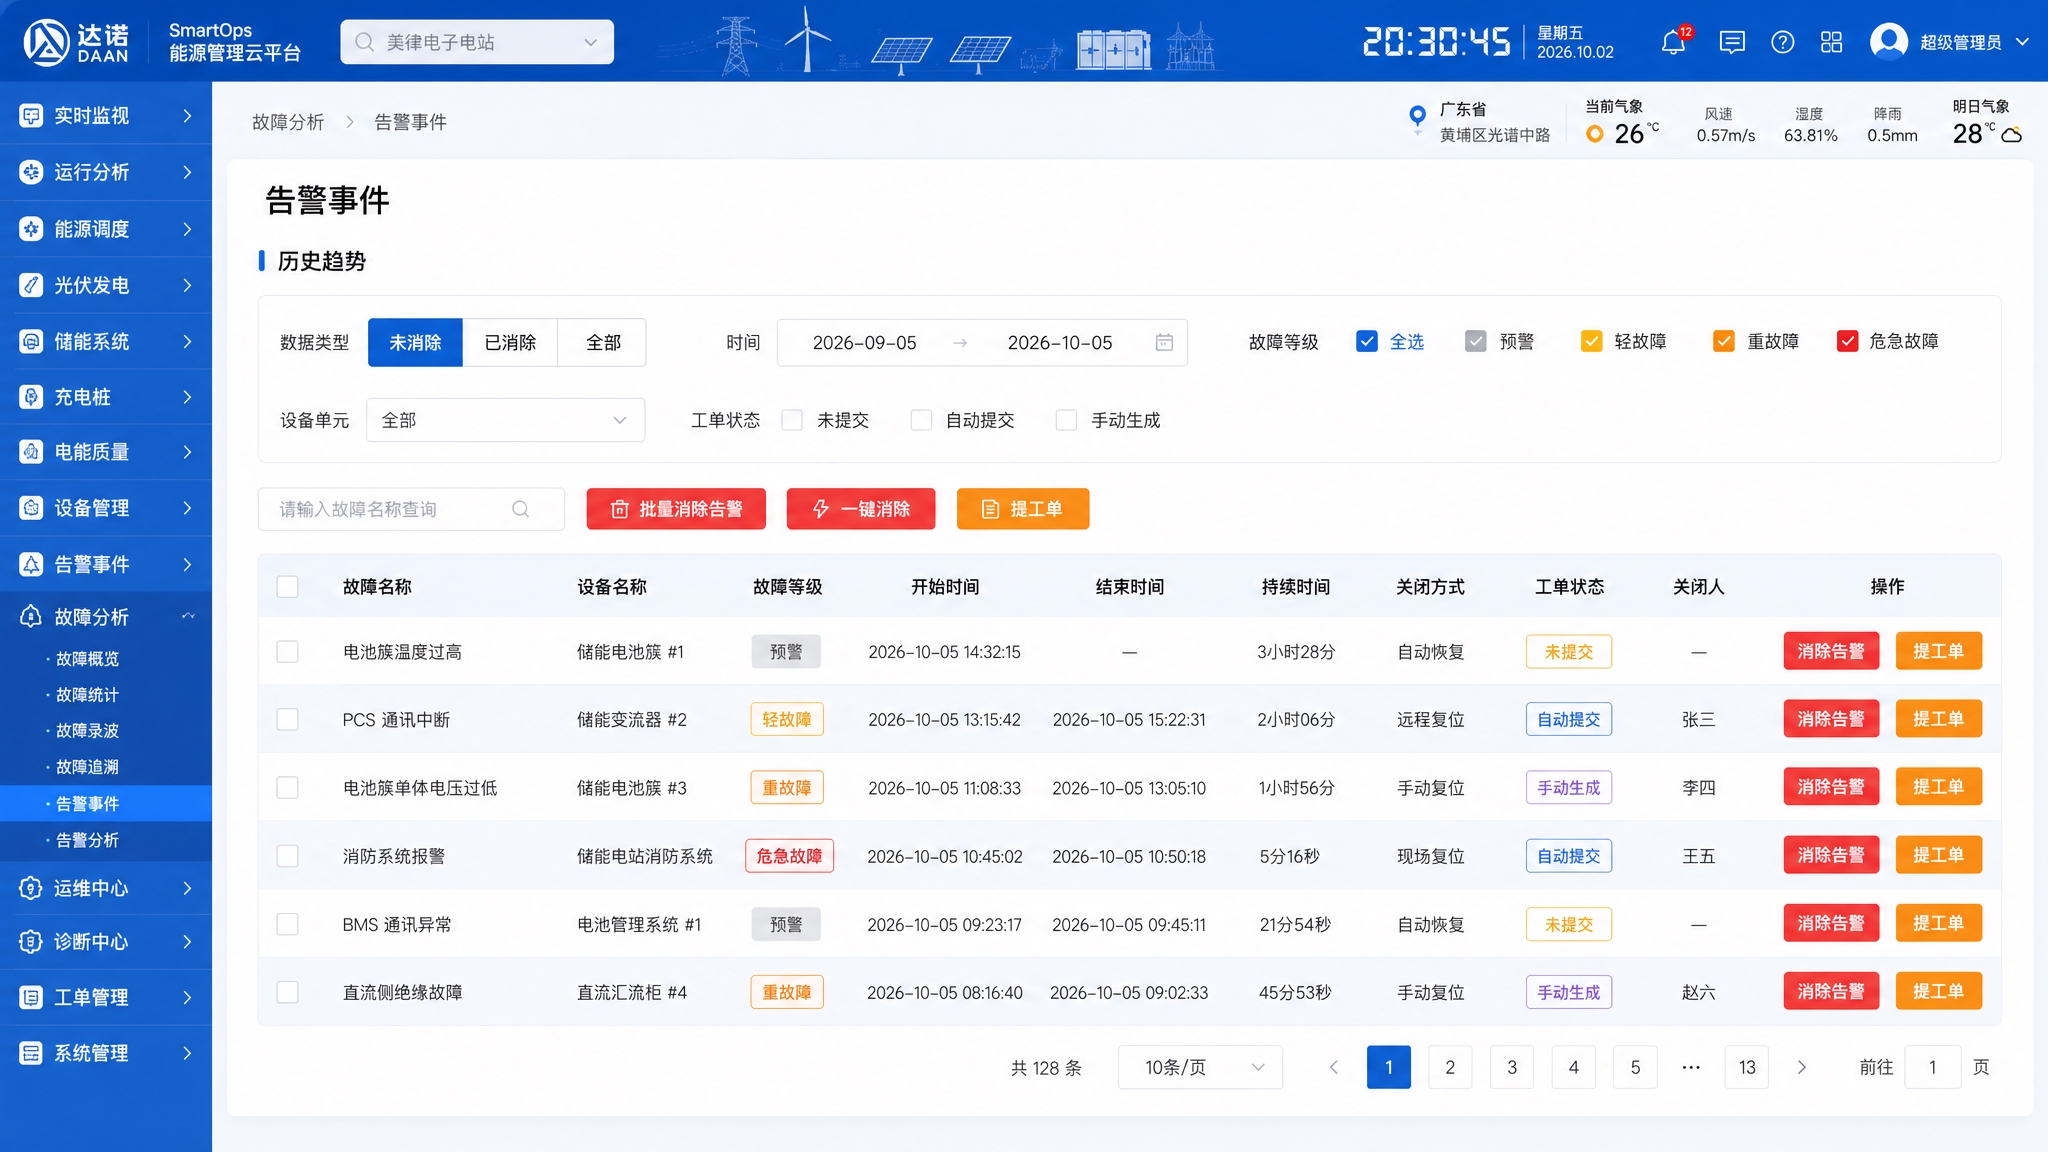Image resolution: width=2048 pixels, height=1152 pixels.
Task: Switch to the 全部 data type tab
Action: 603,343
